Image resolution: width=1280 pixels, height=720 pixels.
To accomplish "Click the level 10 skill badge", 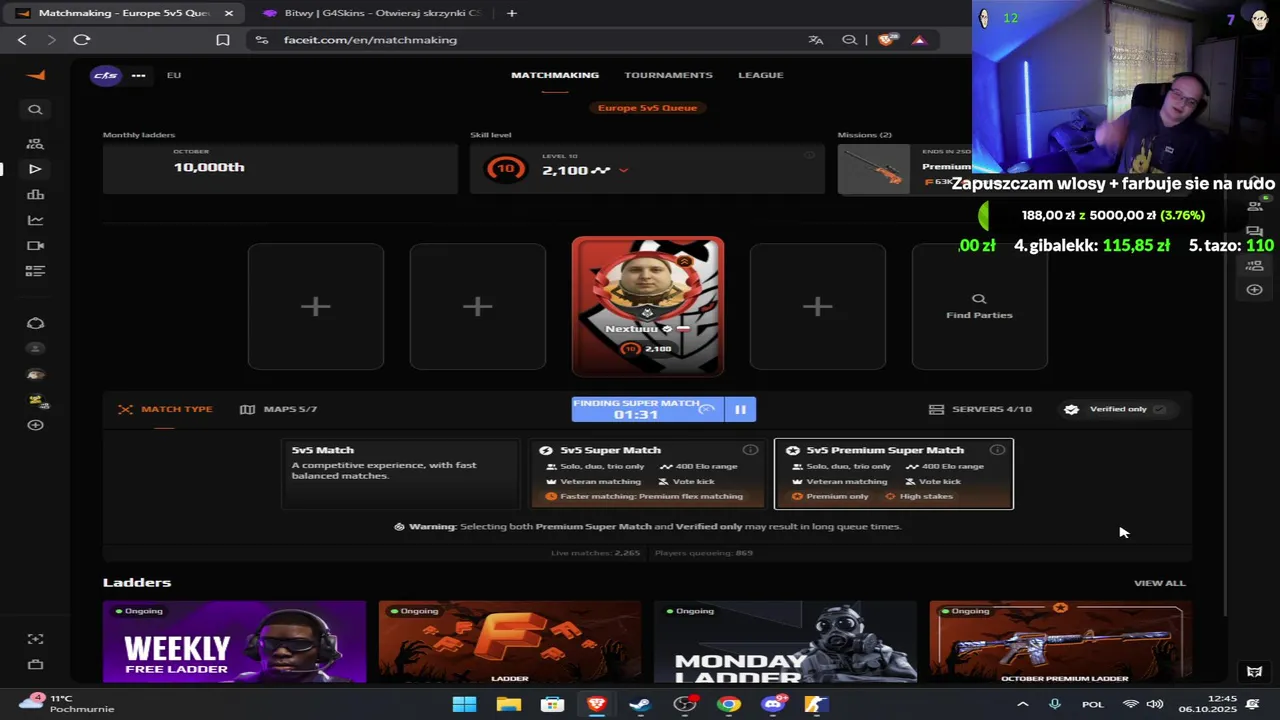I will click(506, 169).
